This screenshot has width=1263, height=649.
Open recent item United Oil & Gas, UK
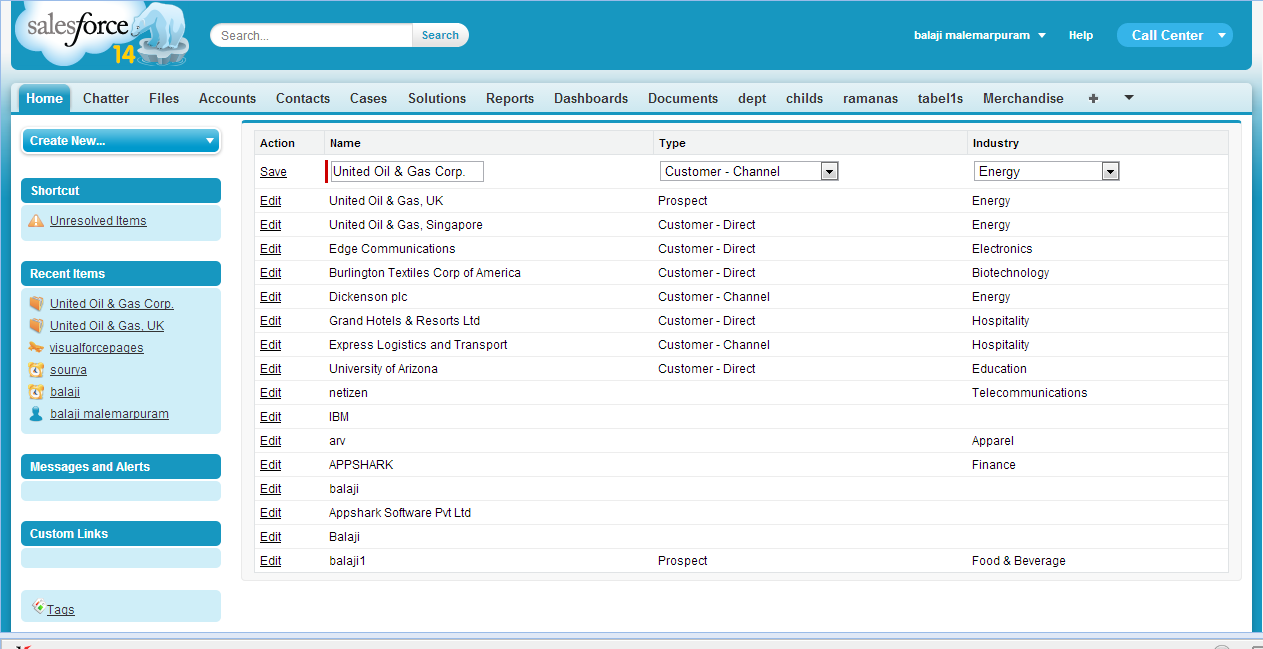pos(107,326)
